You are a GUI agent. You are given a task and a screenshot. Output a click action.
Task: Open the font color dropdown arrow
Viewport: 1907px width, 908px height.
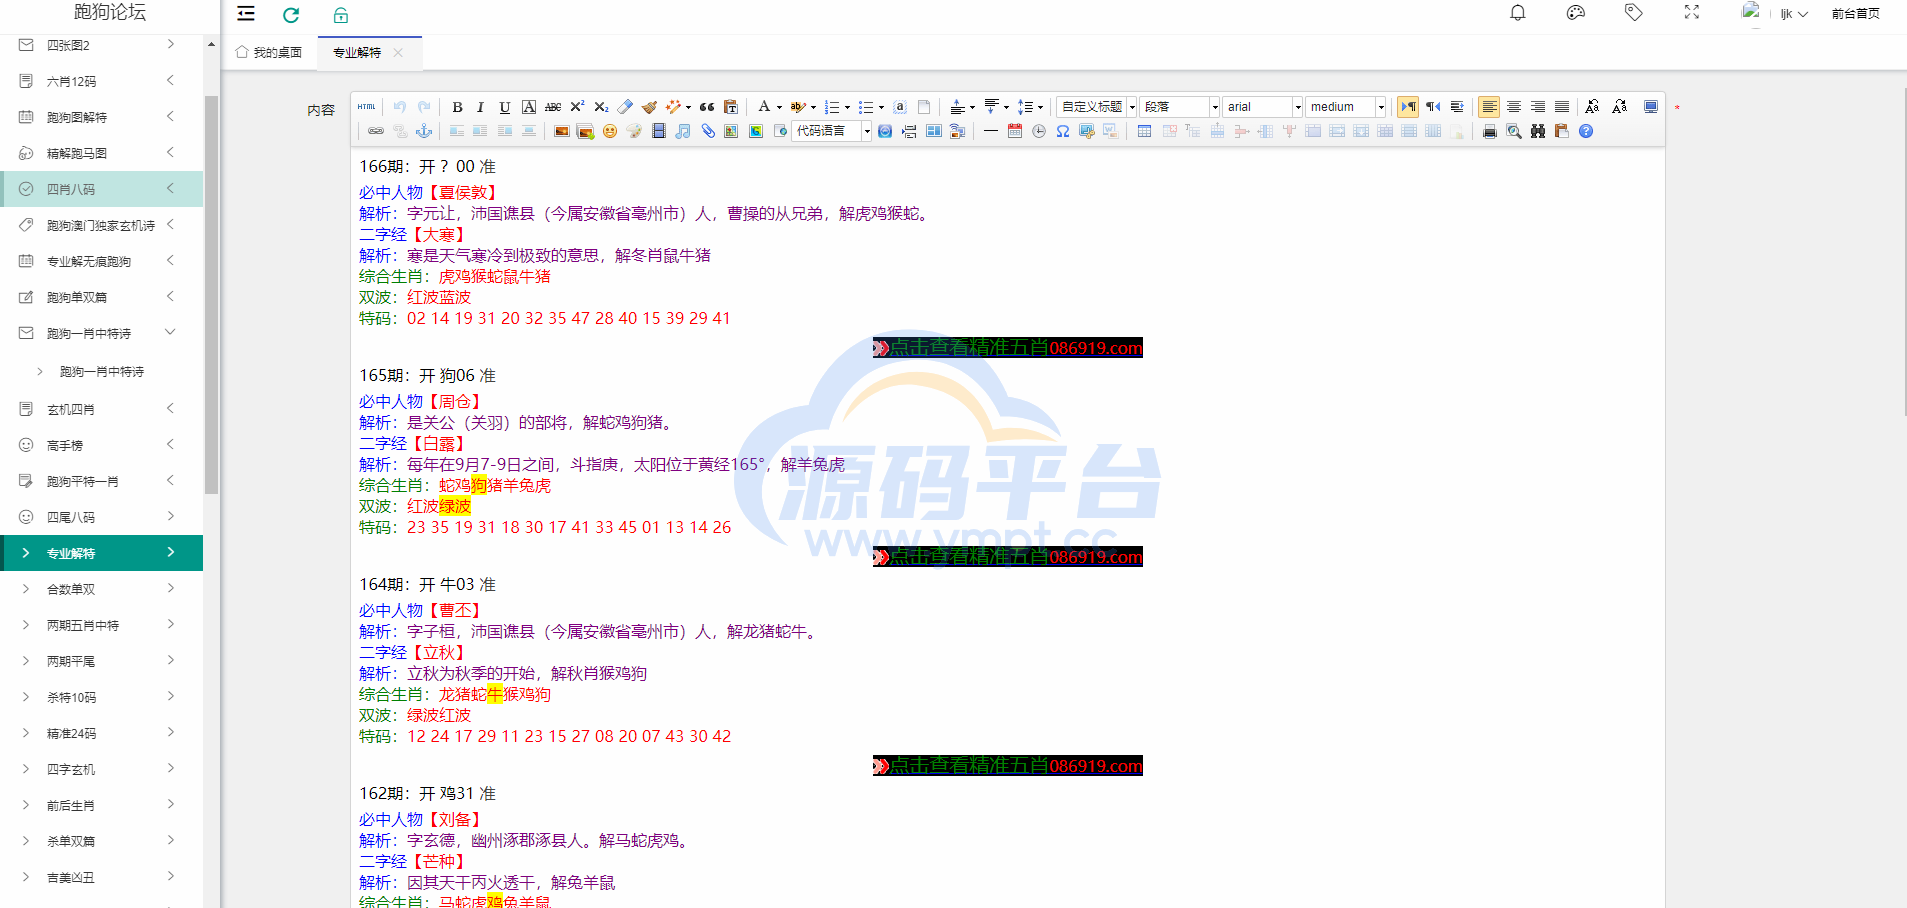click(779, 108)
